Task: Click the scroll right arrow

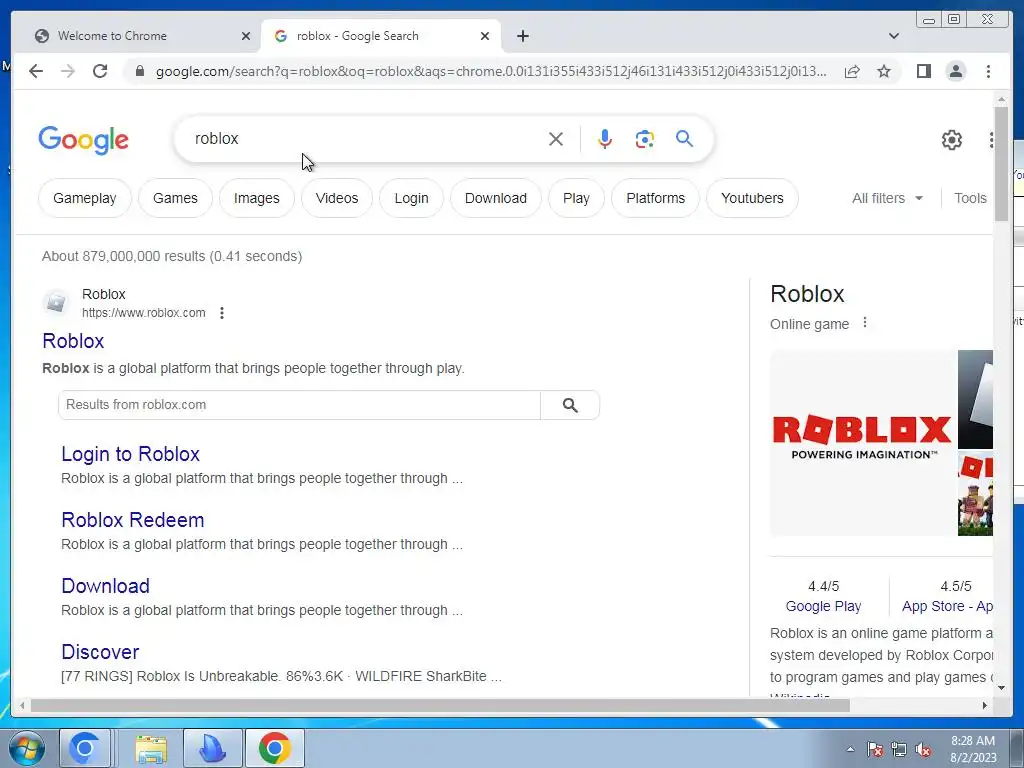Action: click(985, 705)
